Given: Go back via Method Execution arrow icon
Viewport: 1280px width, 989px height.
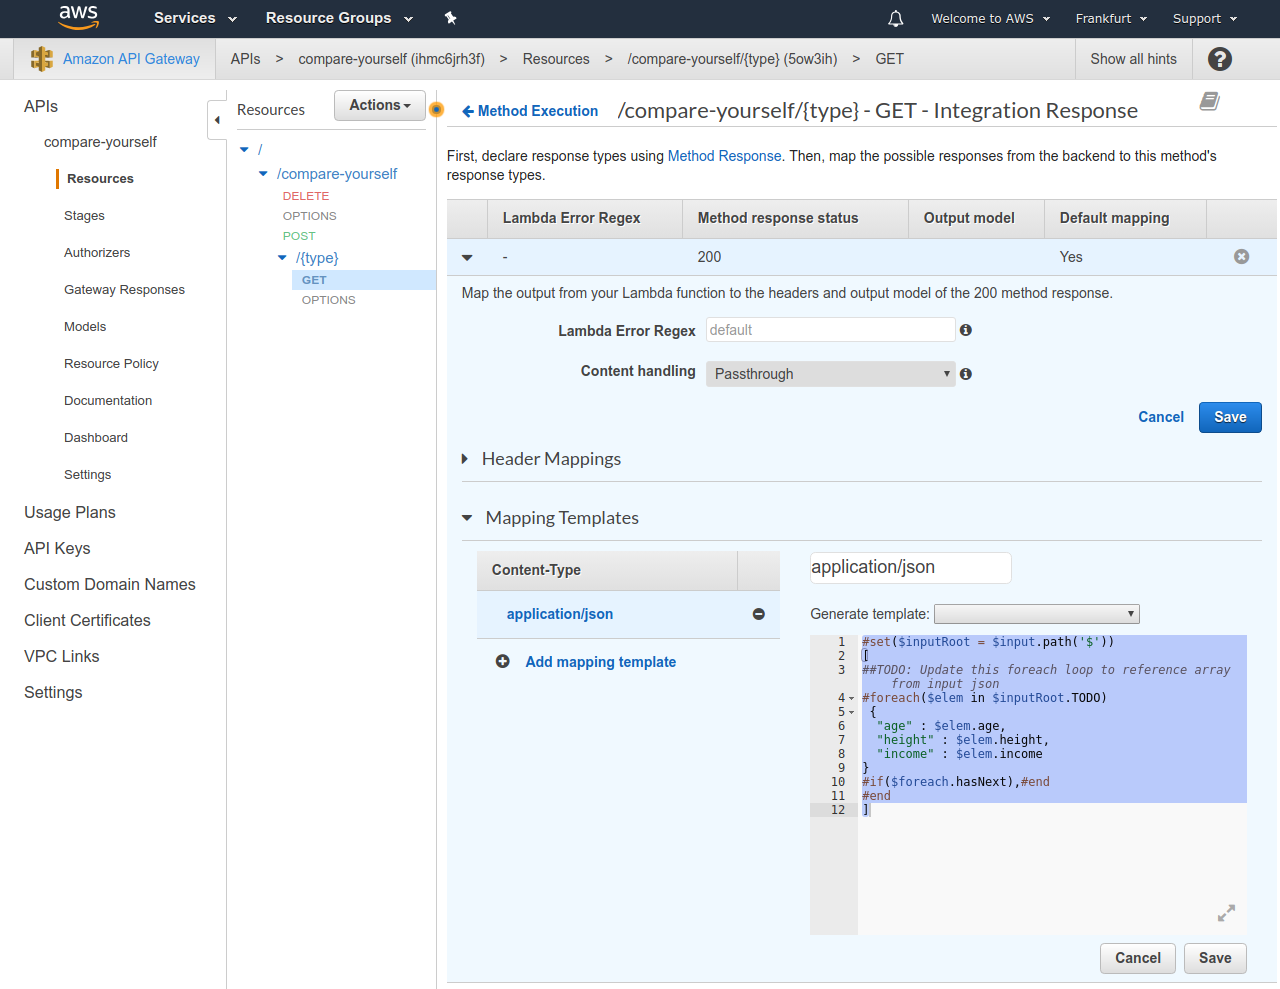Looking at the screenshot, I should coord(467,111).
